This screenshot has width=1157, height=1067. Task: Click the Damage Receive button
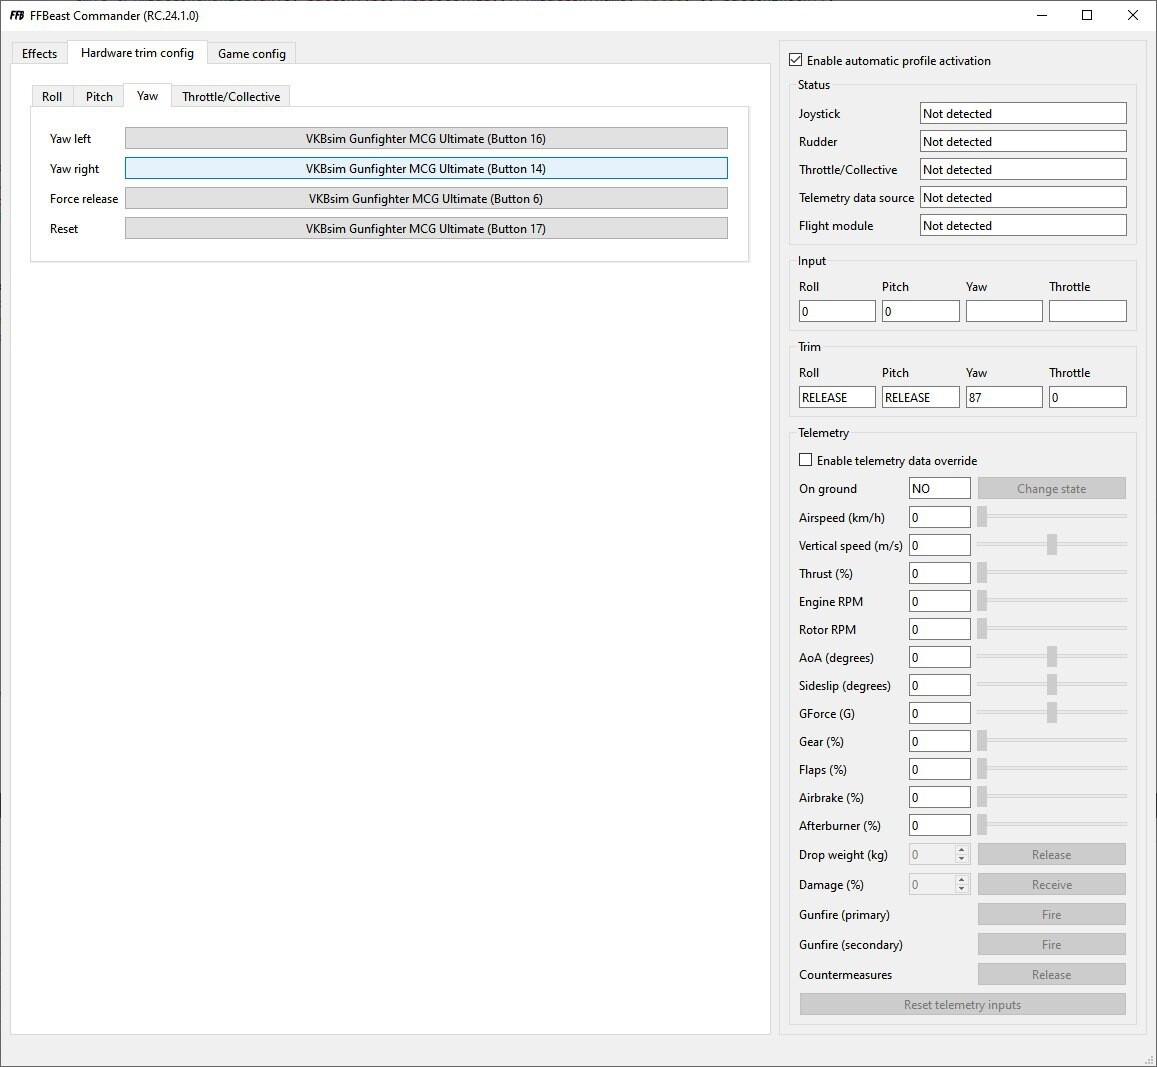coord(1051,885)
